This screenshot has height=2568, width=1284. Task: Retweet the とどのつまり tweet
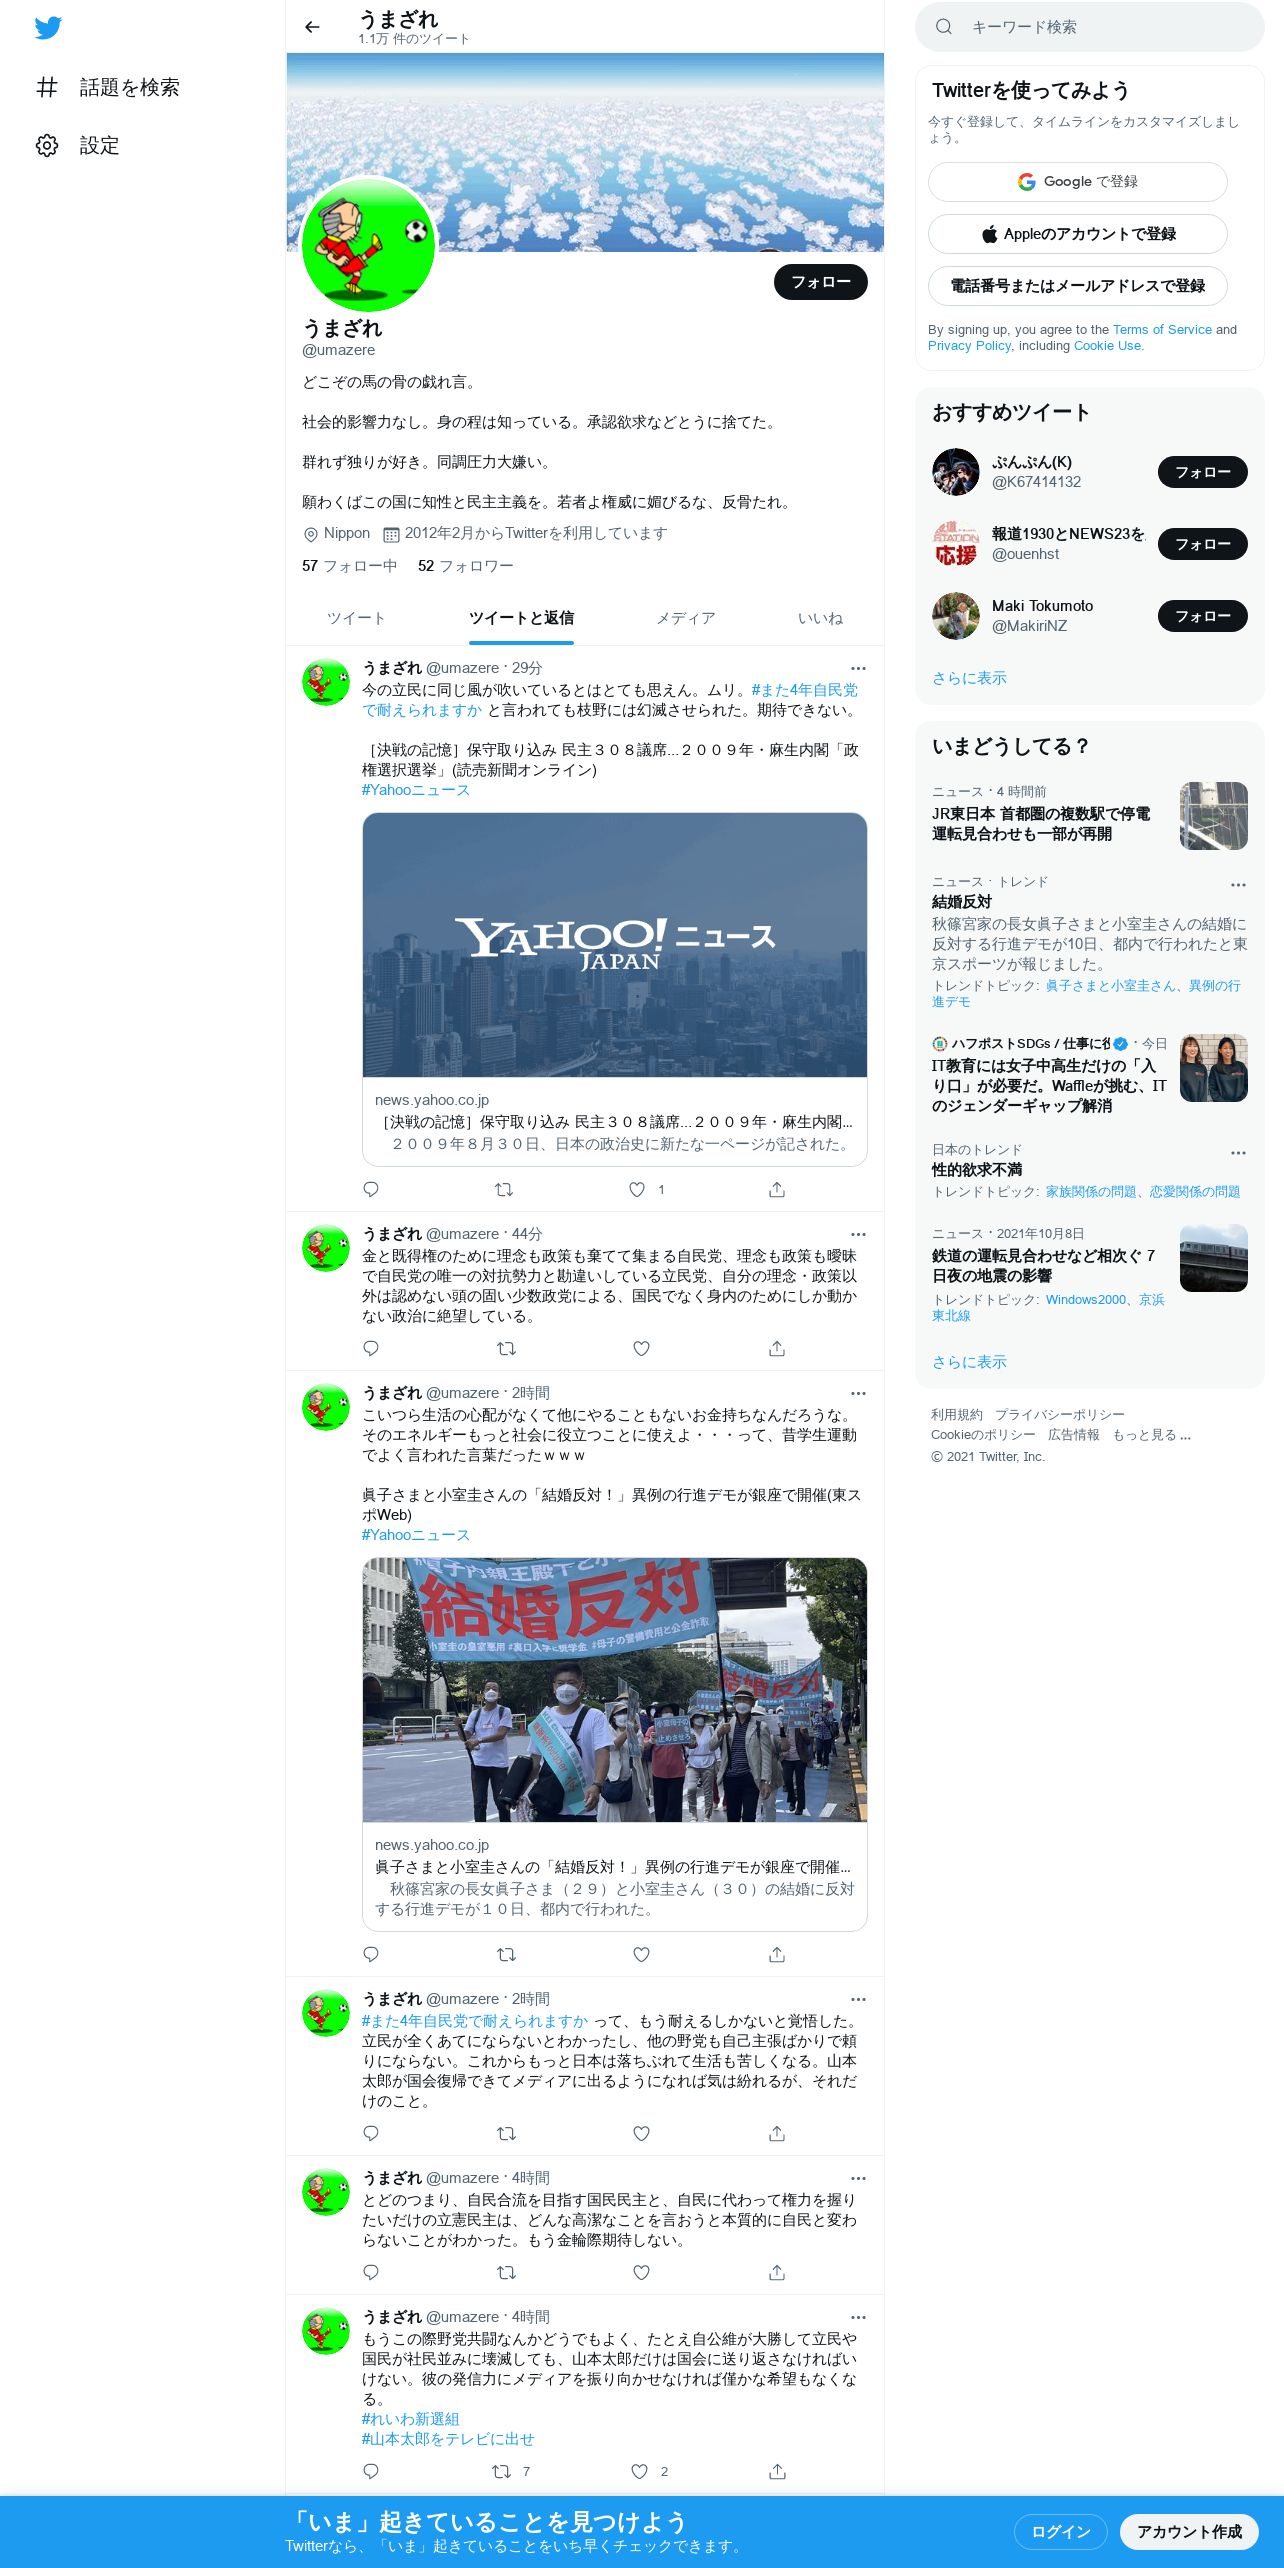(507, 2272)
